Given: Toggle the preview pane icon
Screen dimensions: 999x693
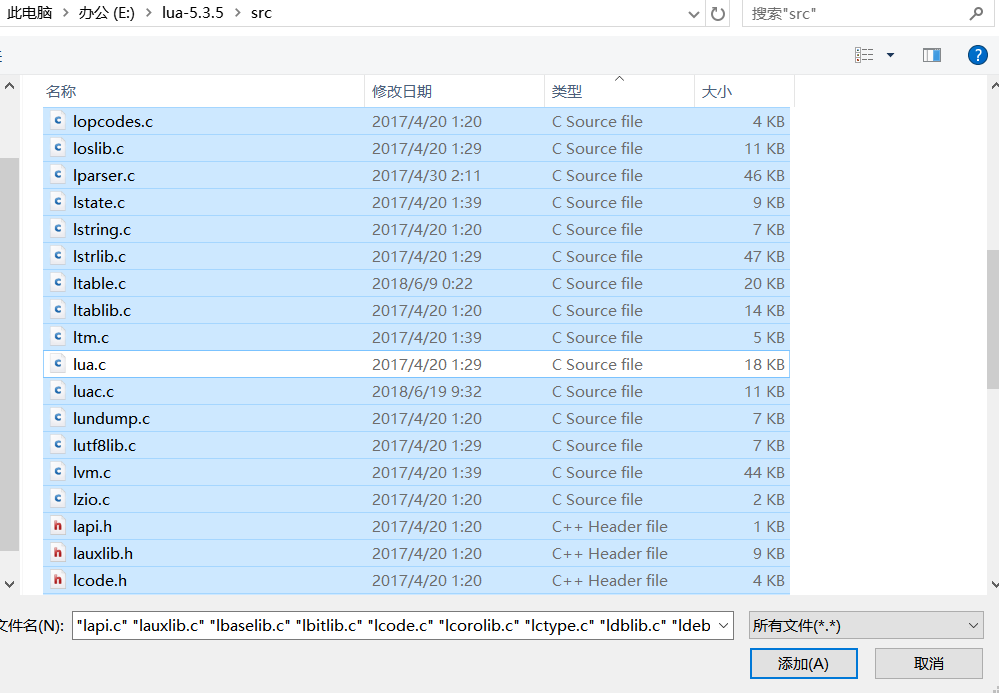Looking at the screenshot, I should coord(931,55).
